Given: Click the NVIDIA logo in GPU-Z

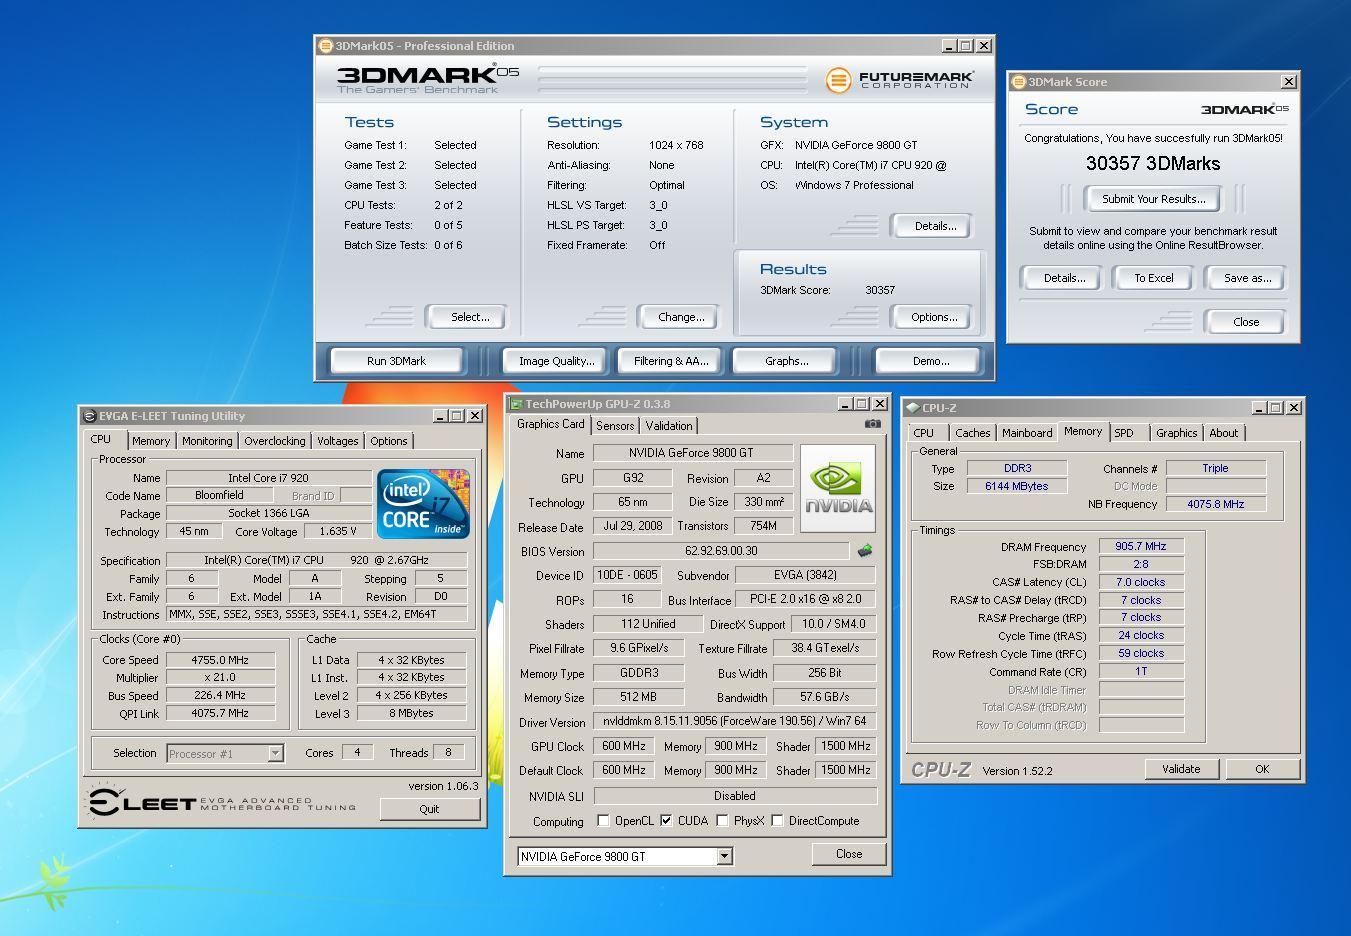Looking at the screenshot, I should coord(838,487).
